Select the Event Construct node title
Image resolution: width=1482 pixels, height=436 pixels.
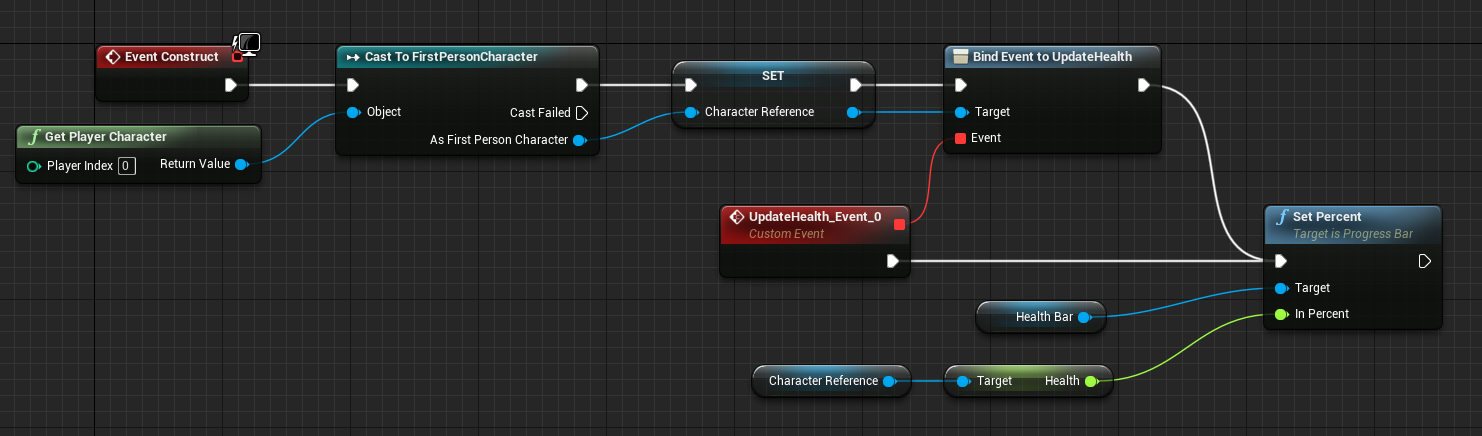point(171,57)
